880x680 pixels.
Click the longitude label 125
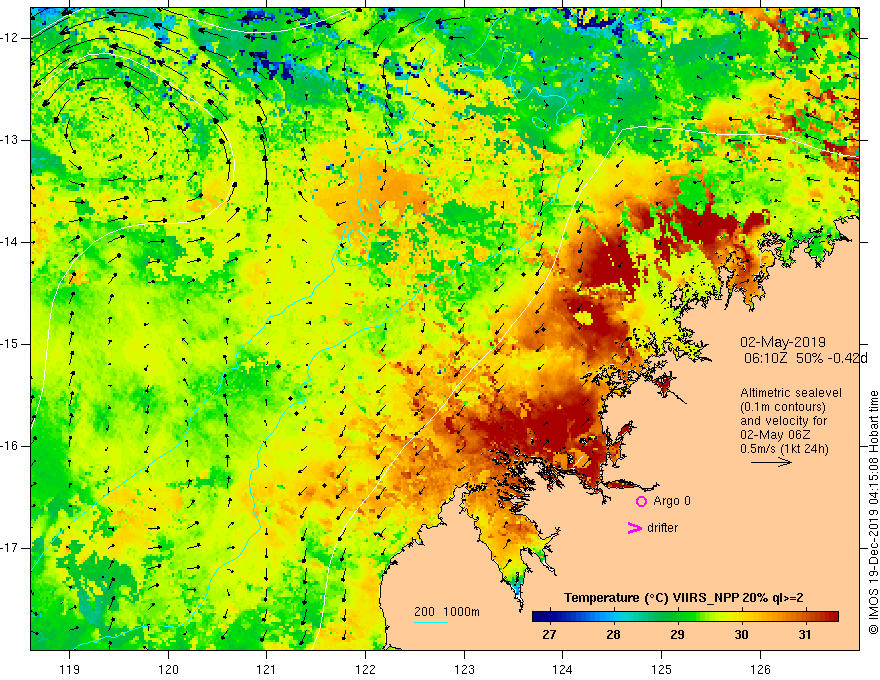tap(662, 669)
